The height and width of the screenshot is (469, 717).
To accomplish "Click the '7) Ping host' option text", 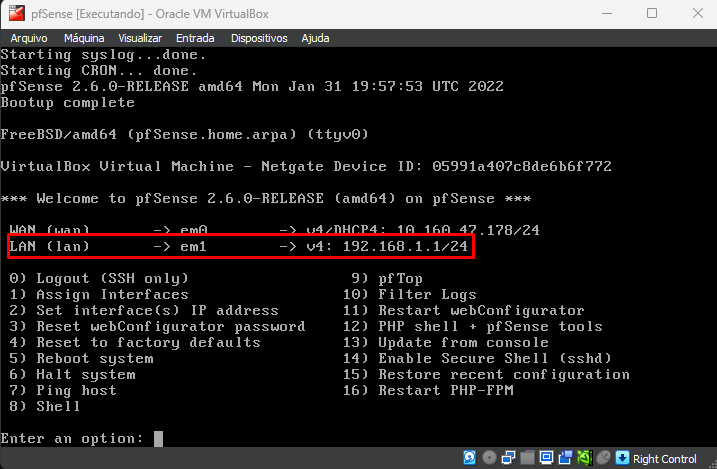I will click(x=63, y=390).
